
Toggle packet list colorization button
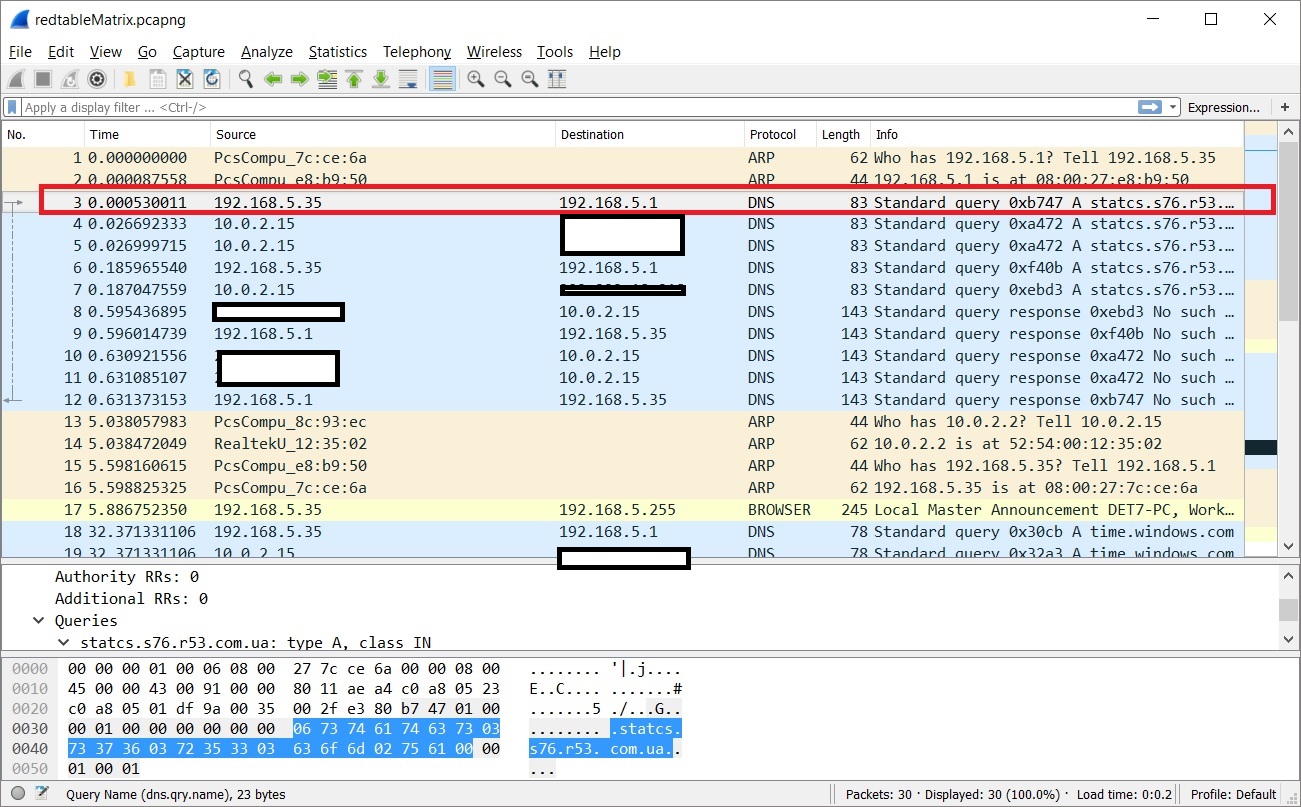point(442,79)
